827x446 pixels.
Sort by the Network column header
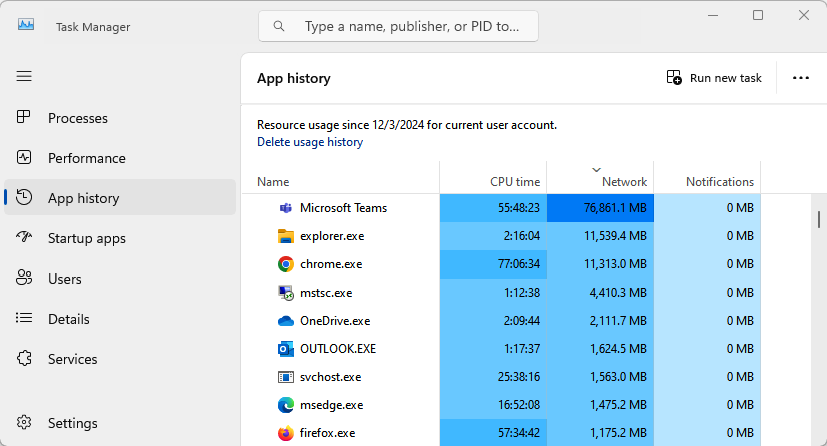pyautogui.click(x=600, y=178)
